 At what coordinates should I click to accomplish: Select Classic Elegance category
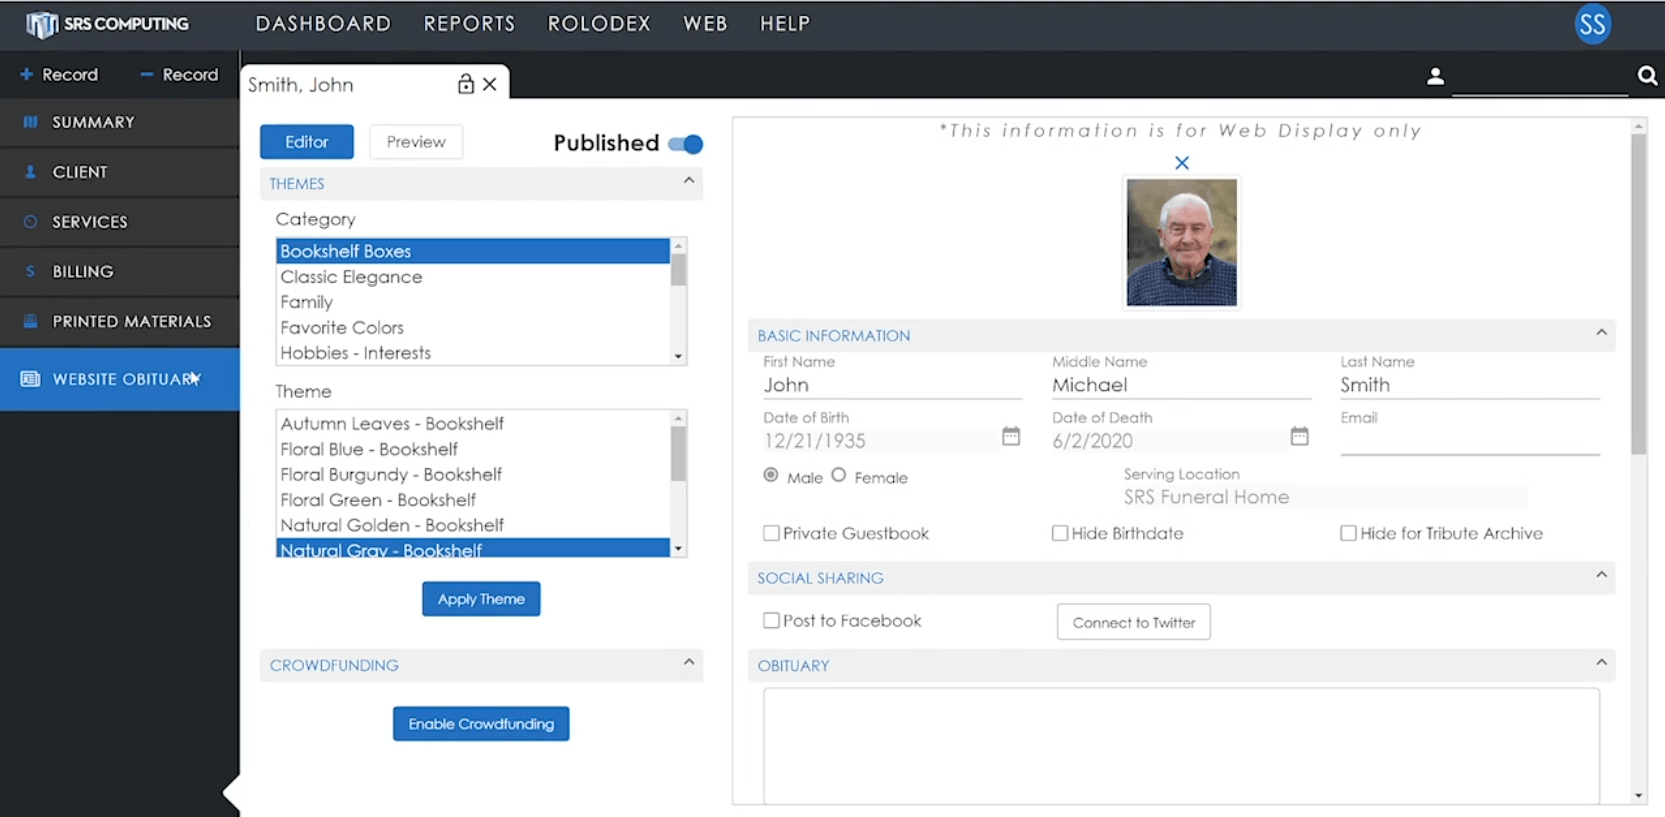tap(473, 277)
